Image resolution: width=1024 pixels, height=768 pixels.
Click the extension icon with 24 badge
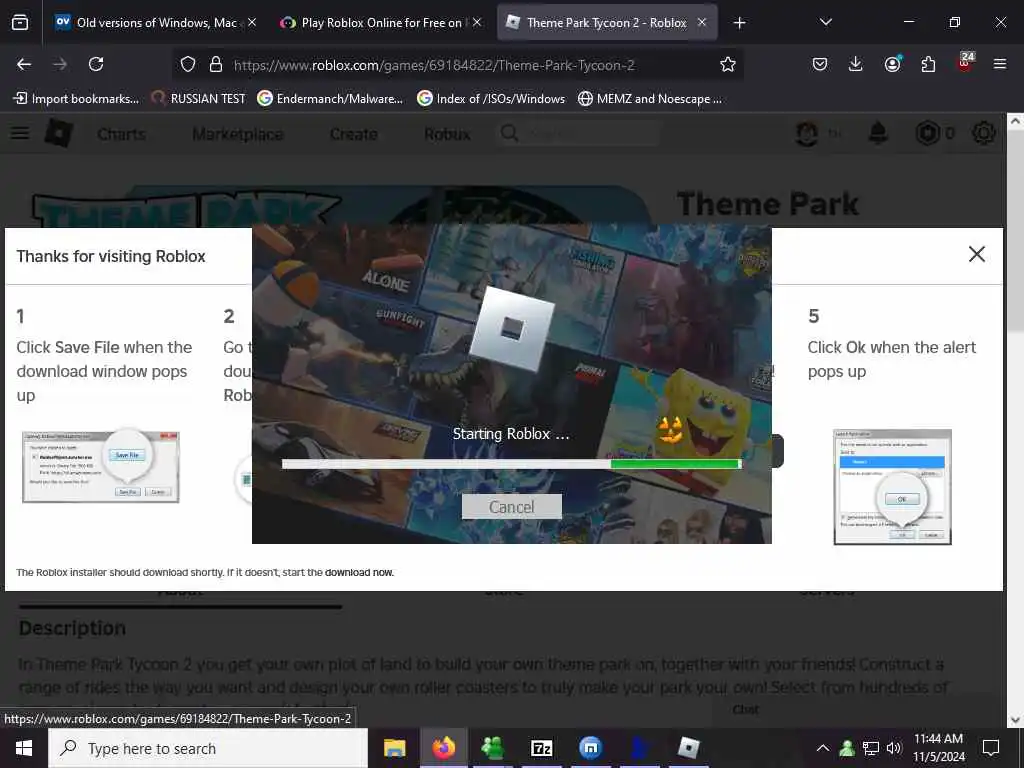pos(965,62)
